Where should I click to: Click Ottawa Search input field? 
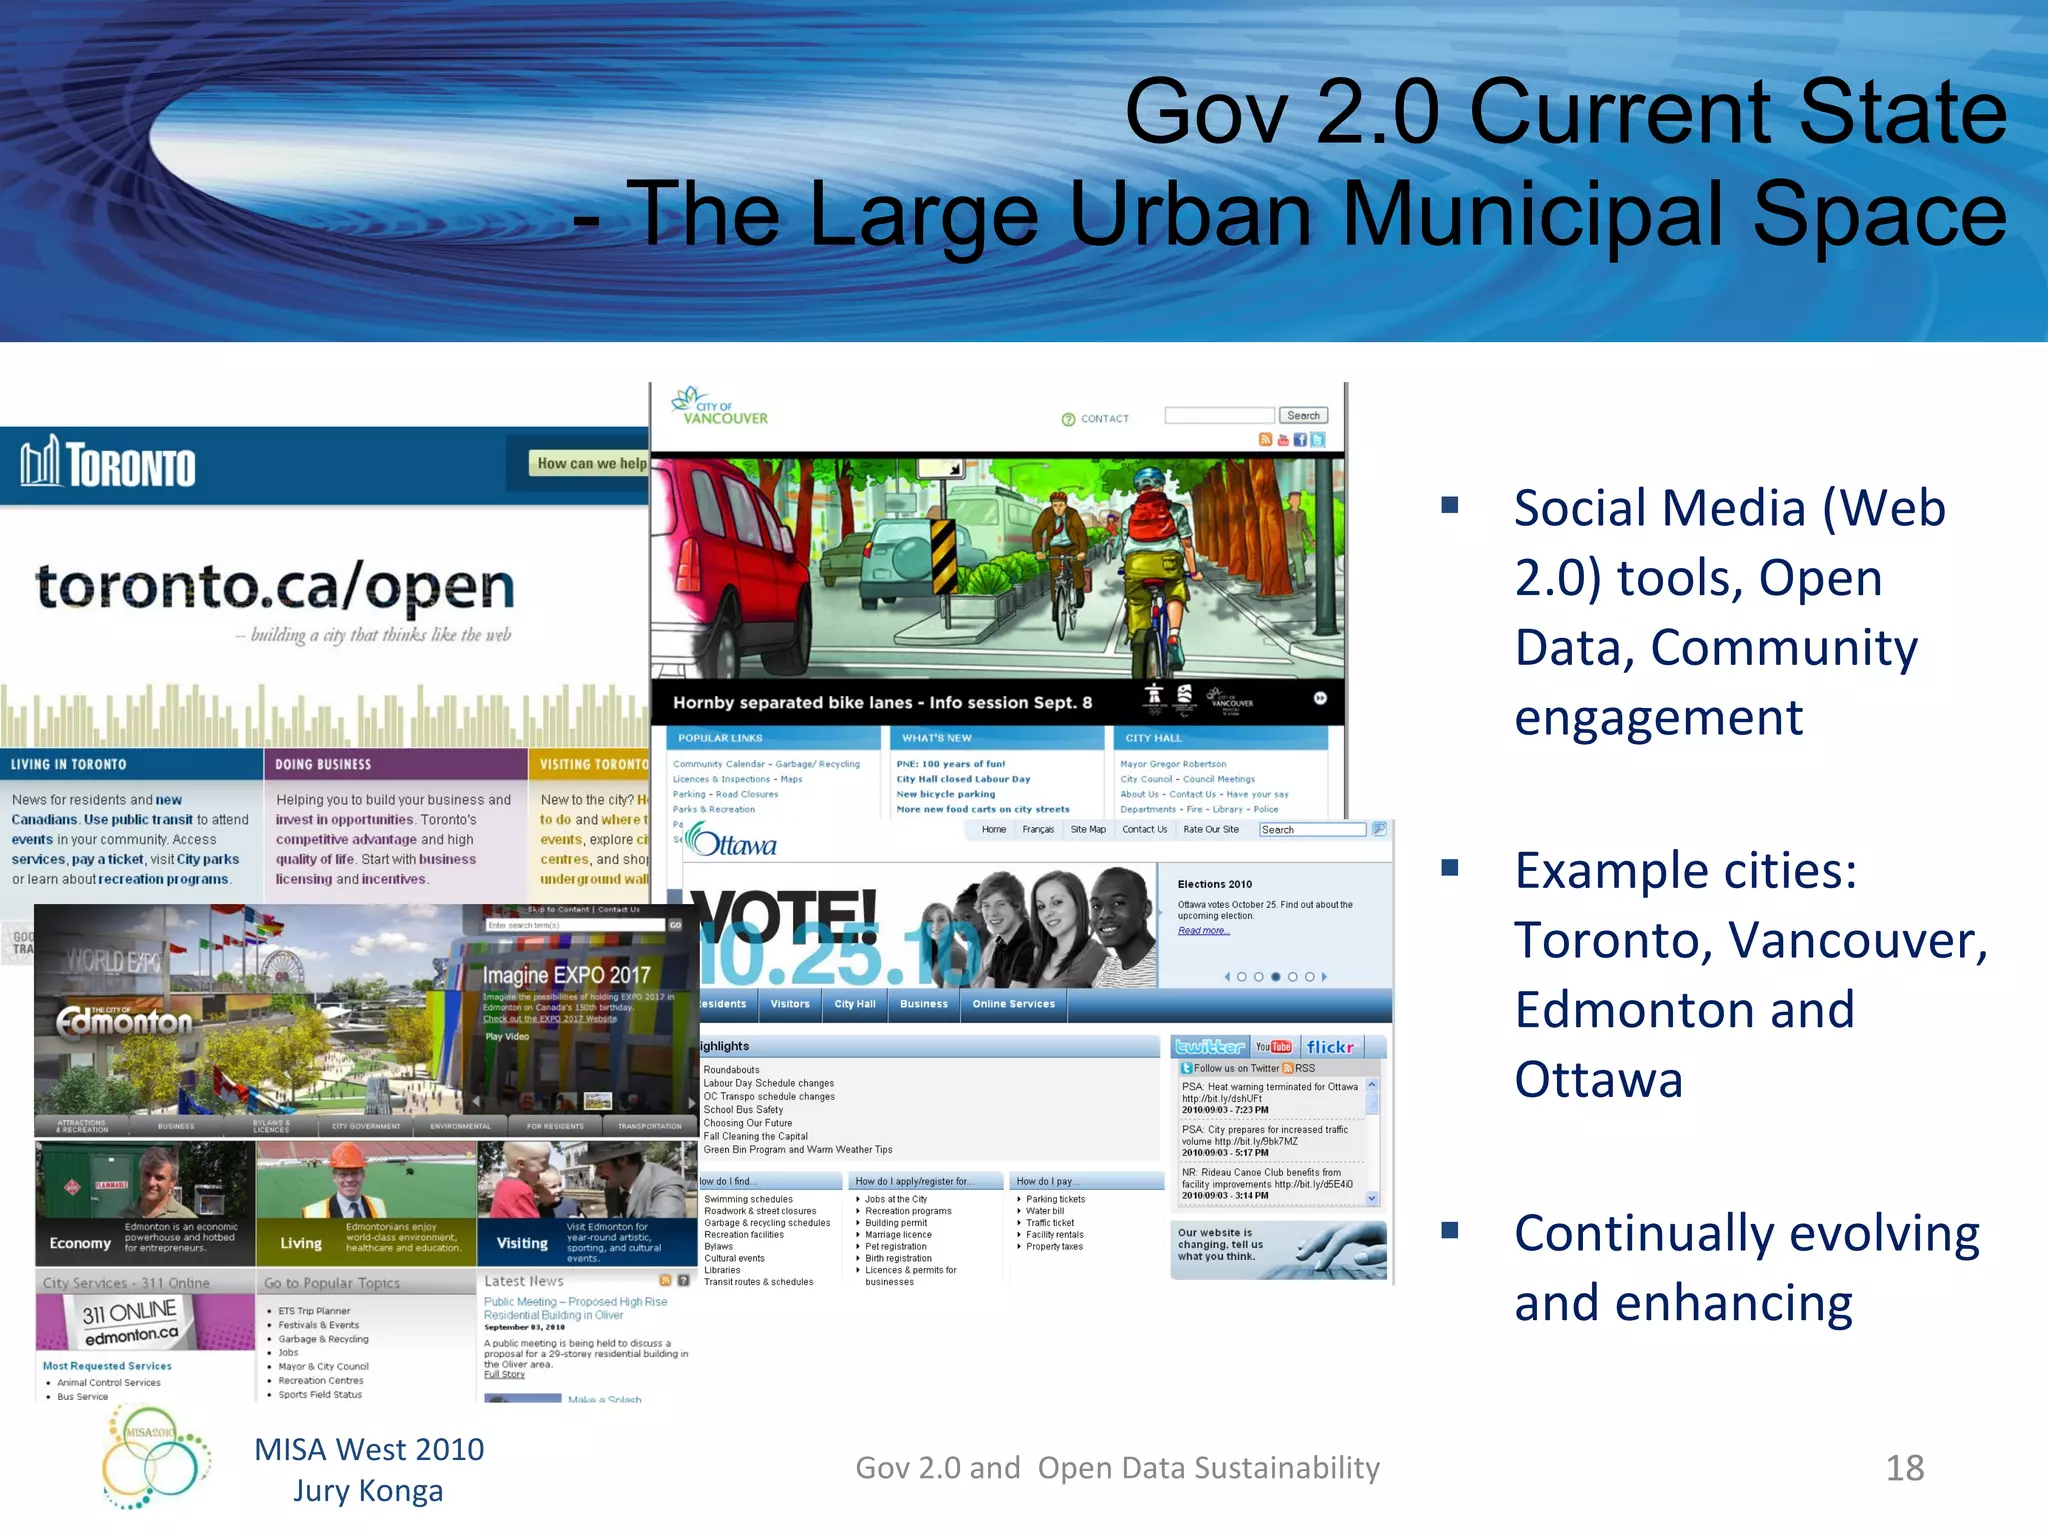pyautogui.click(x=1313, y=829)
